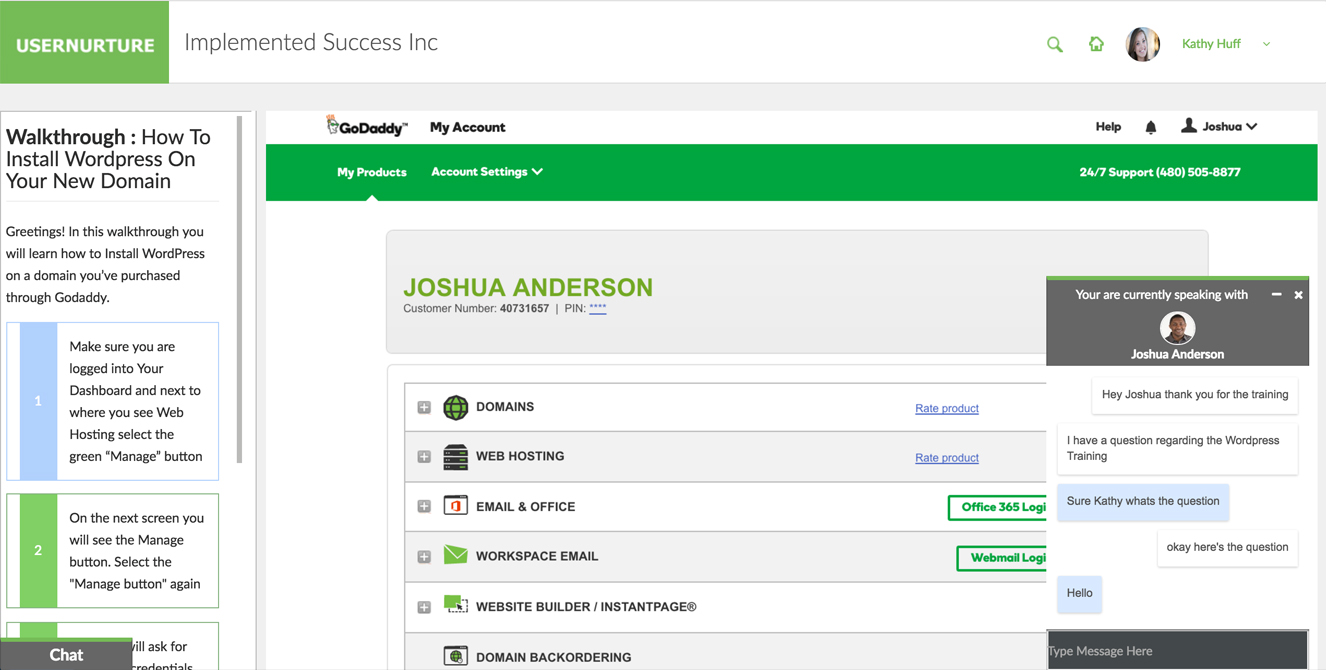Open GoDaddy notifications bell

1151,127
